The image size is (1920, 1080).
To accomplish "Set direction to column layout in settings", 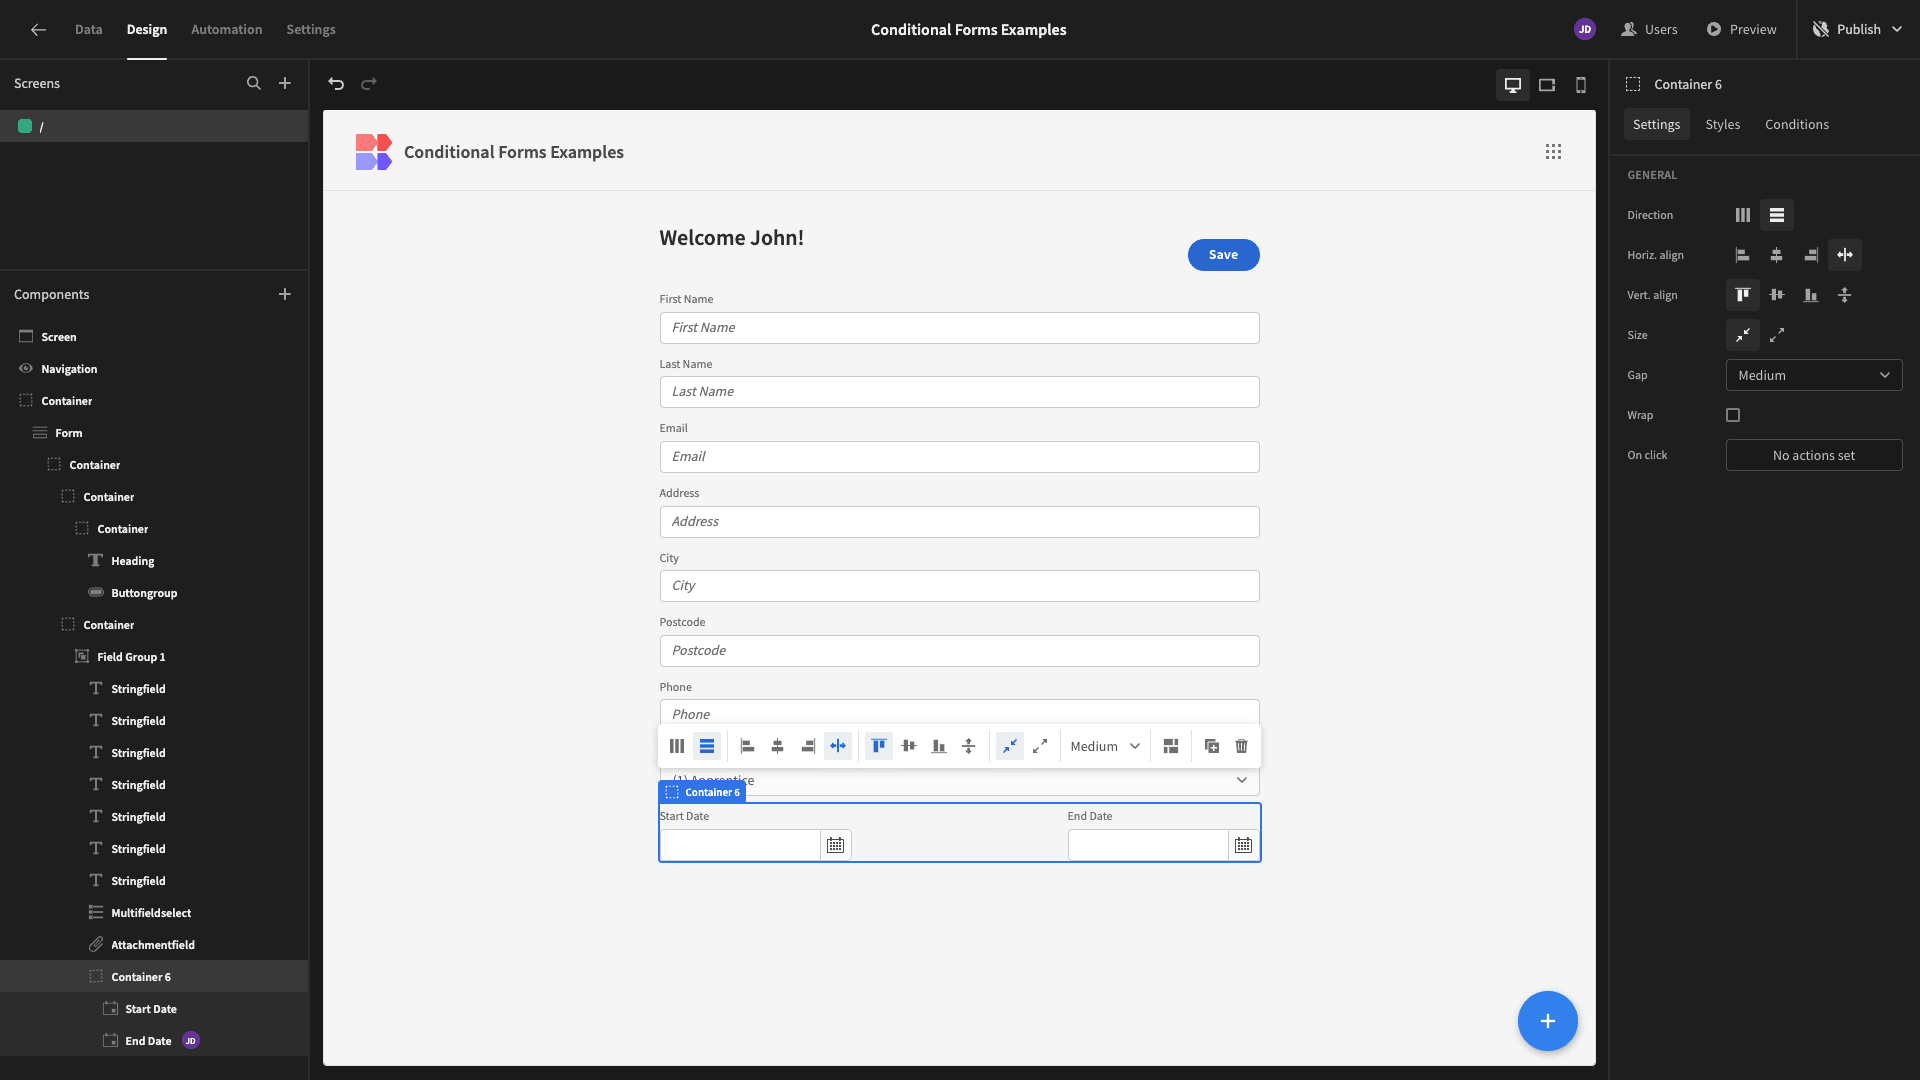I will pyautogui.click(x=1743, y=215).
